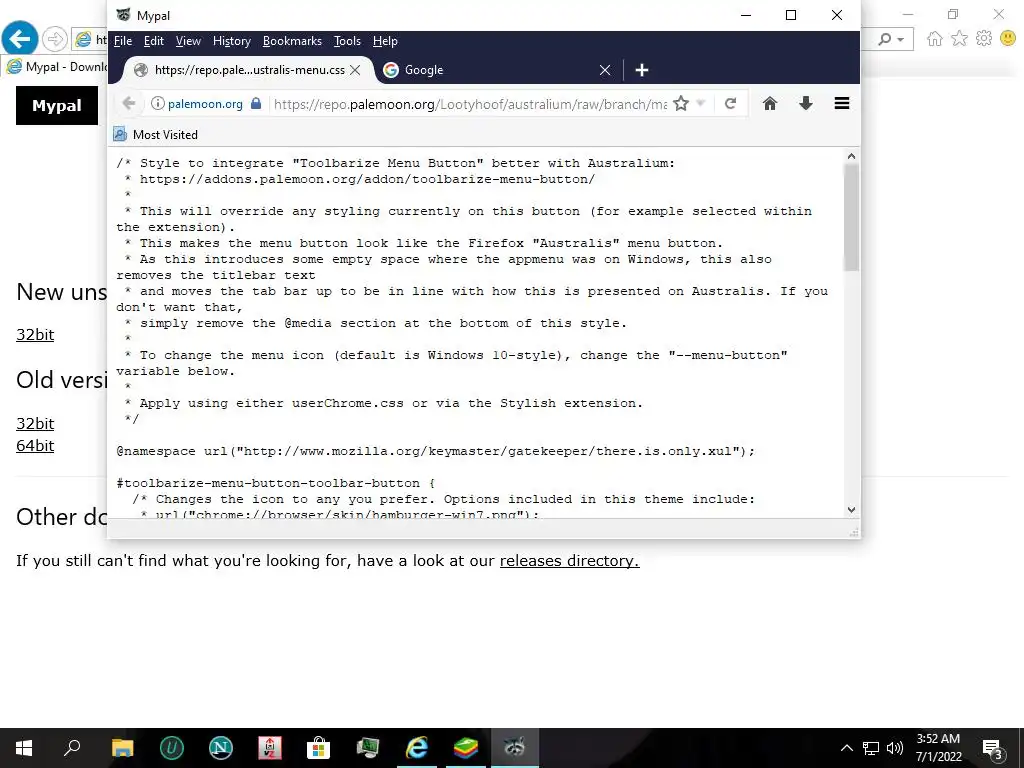Click Mypal raccoon icon in title bar
Image resolution: width=1024 pixels, height=768 pixels.
tap(123, 15)
